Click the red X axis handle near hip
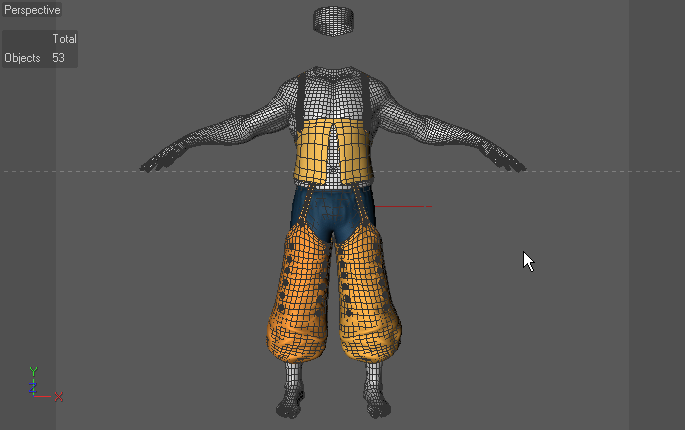 click(403, 206)
